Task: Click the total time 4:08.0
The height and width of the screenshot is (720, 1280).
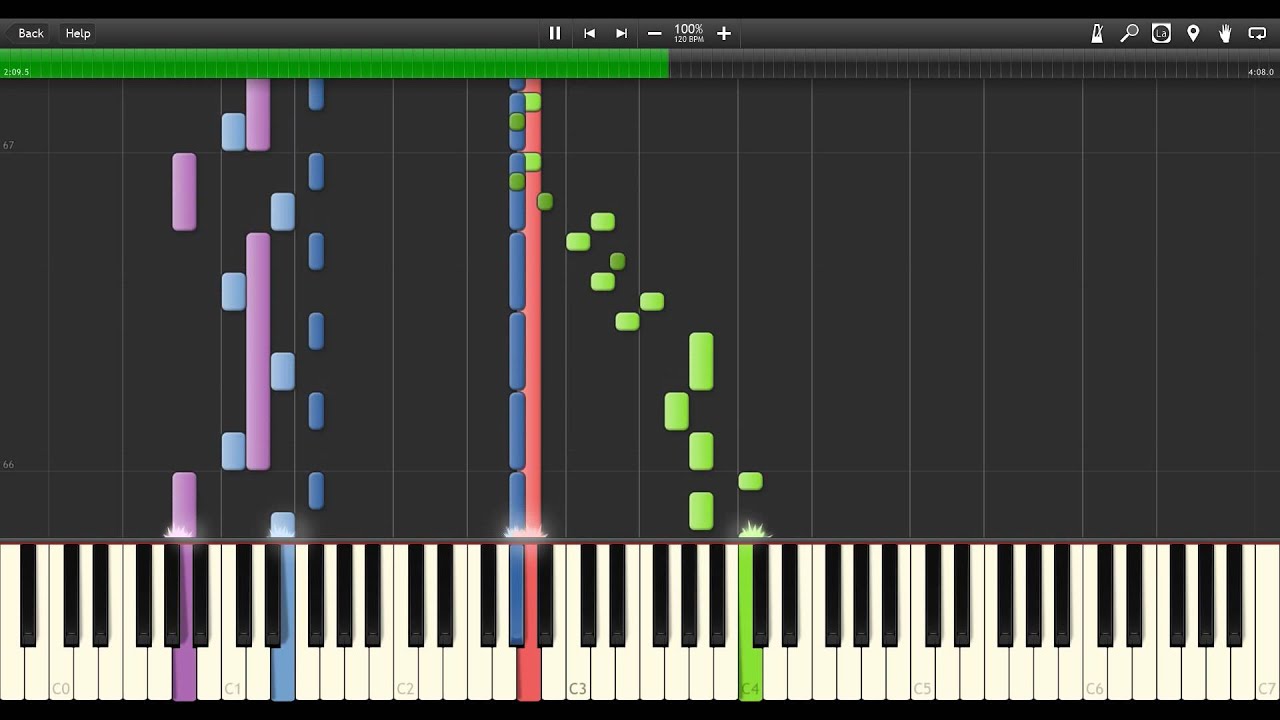Action: coord(1261,72)
